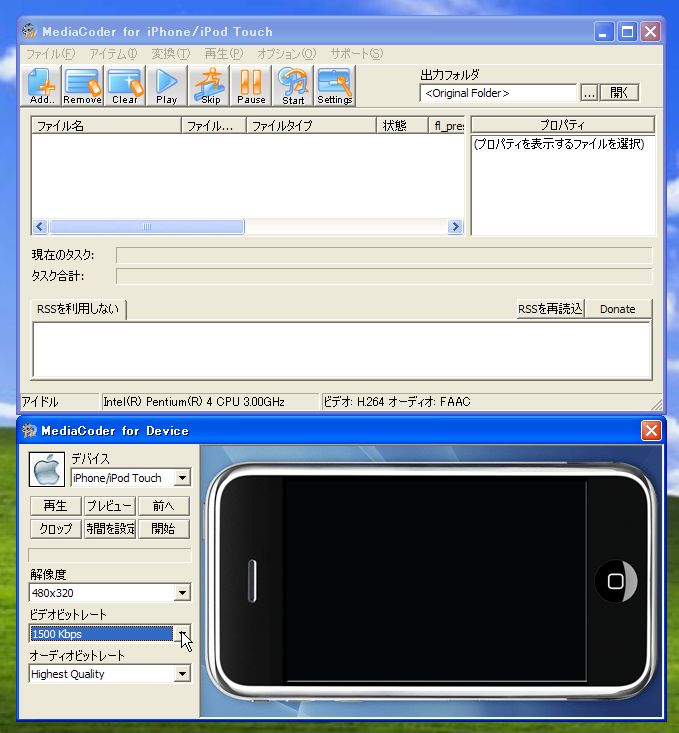This screenshot has width=679, height=733.
Task: Click (プロパティを表示するファイルを選択) text
Action: tap(559, 144)
